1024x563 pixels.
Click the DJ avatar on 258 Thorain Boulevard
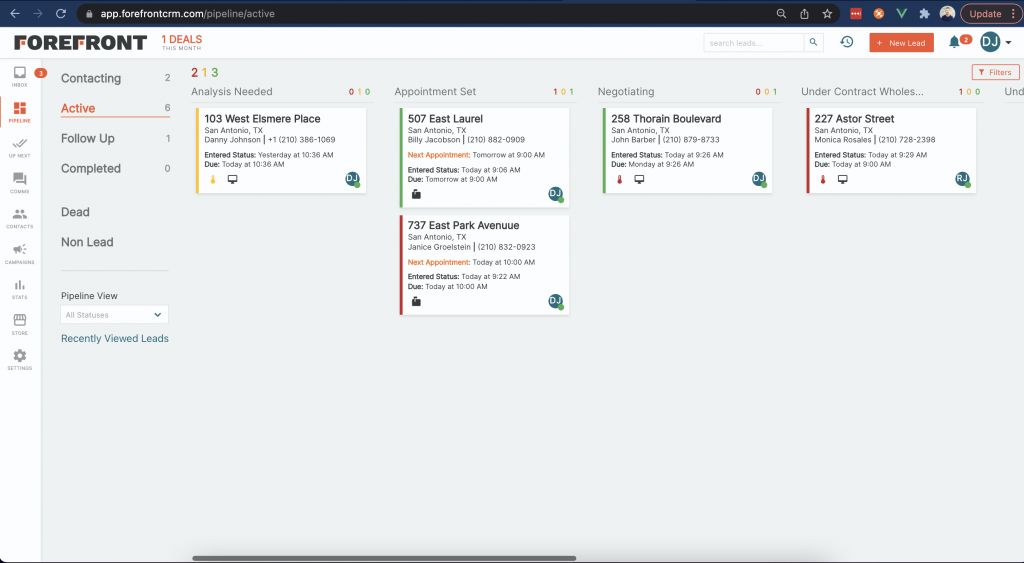[x=758, y=179]
